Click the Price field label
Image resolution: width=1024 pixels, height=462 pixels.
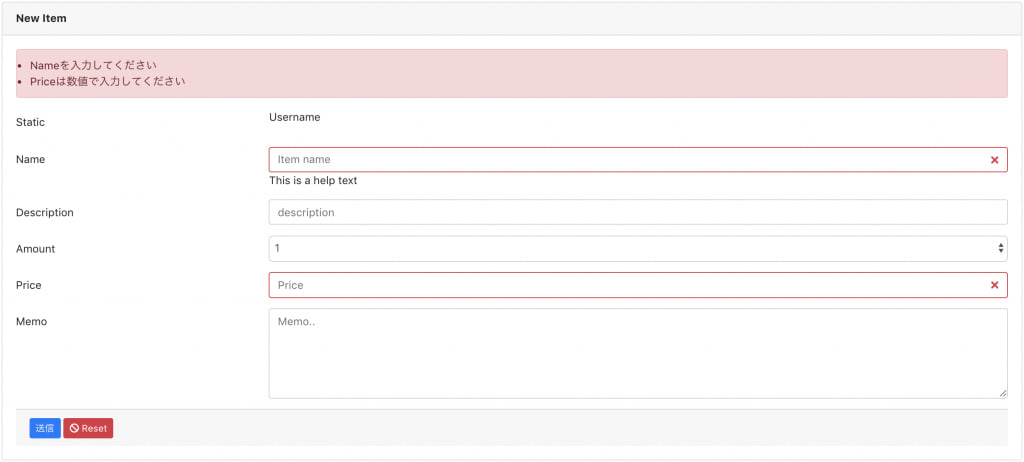(29, 286)
